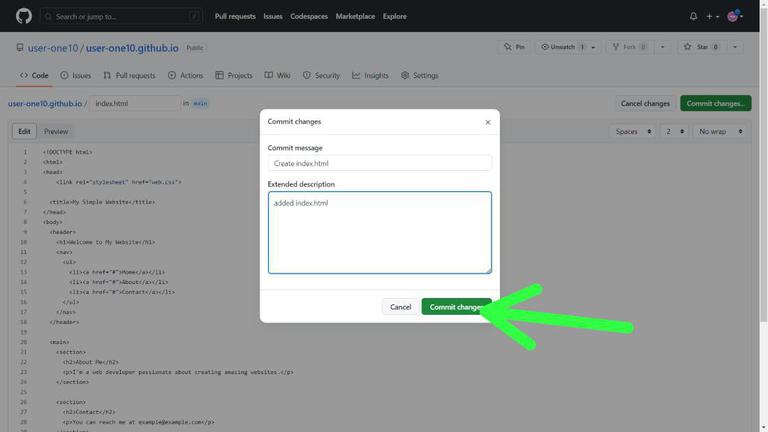This screenshot has width=768, height=432.
Task: Click Cancel in the commit dialog
Action: (400, 307)
